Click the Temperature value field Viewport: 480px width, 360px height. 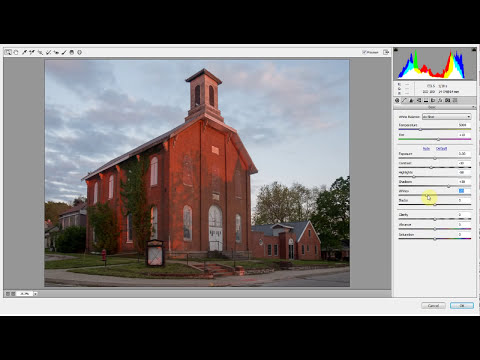[x=463, y=125]
